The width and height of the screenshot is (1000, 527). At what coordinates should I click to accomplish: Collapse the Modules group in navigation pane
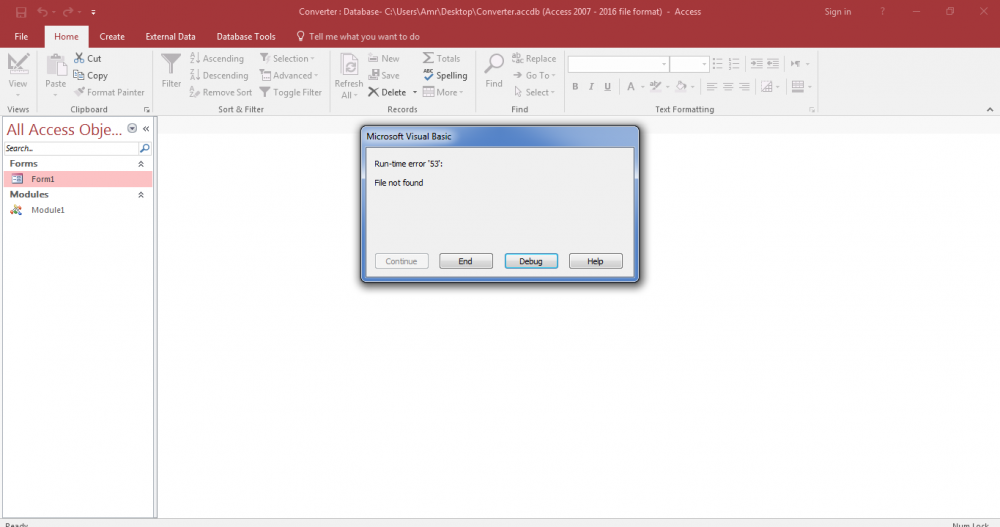click(141, 195)
